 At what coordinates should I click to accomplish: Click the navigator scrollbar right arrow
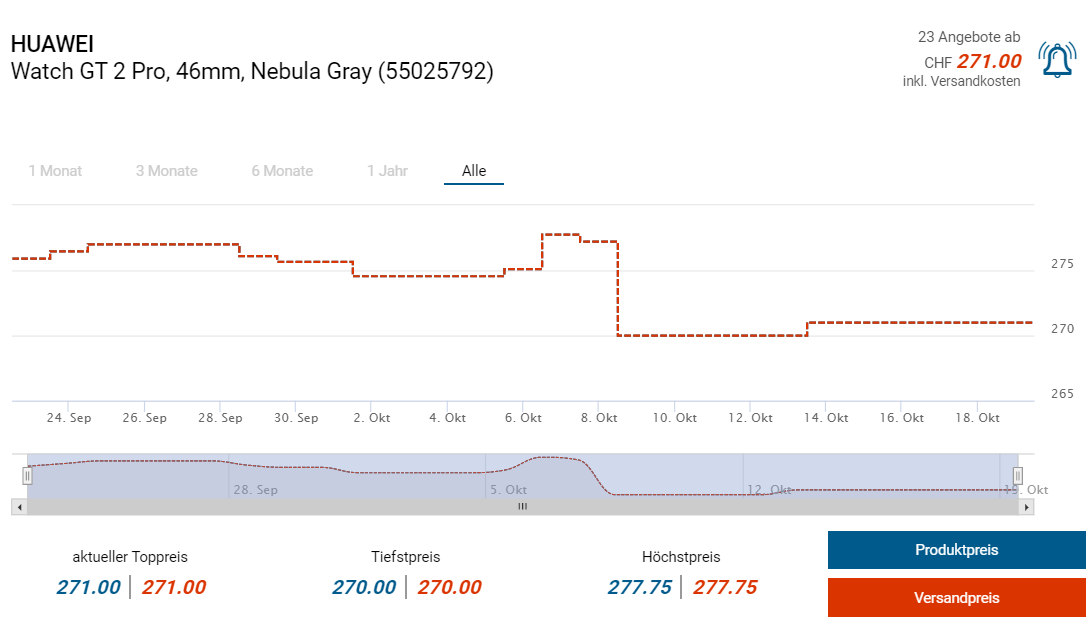1027,507
